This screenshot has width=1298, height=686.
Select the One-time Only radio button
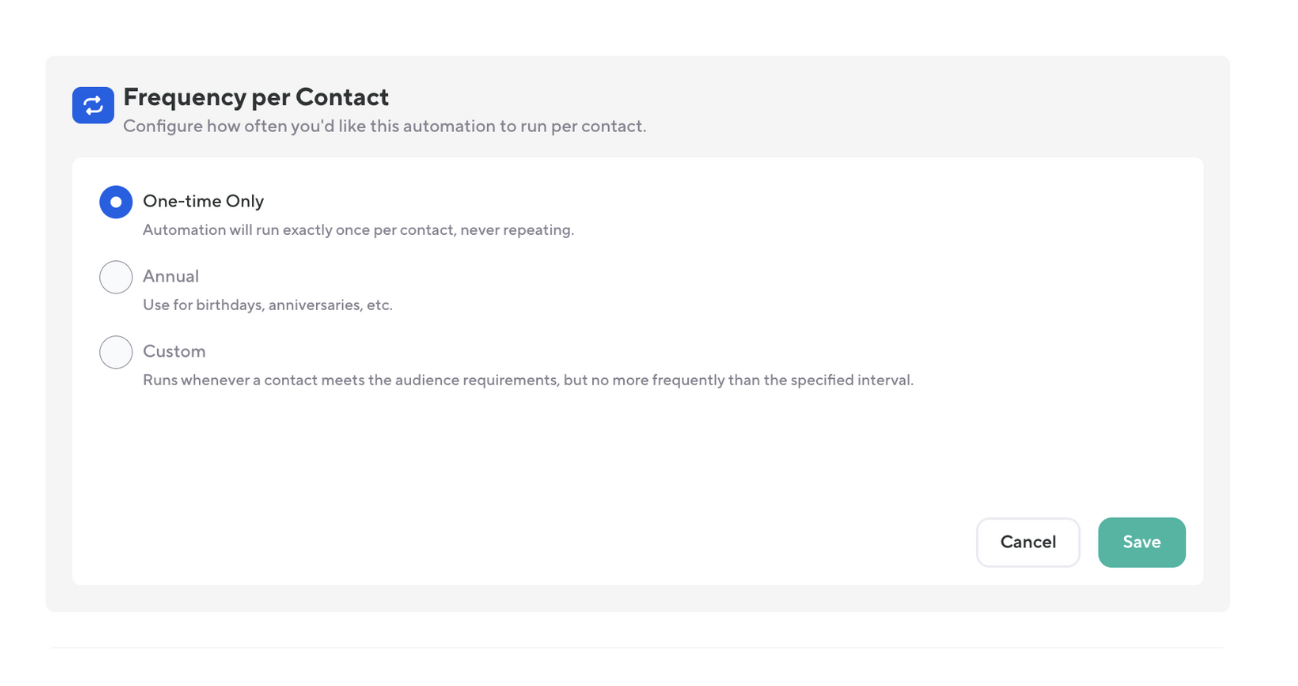tap(116, 202)
